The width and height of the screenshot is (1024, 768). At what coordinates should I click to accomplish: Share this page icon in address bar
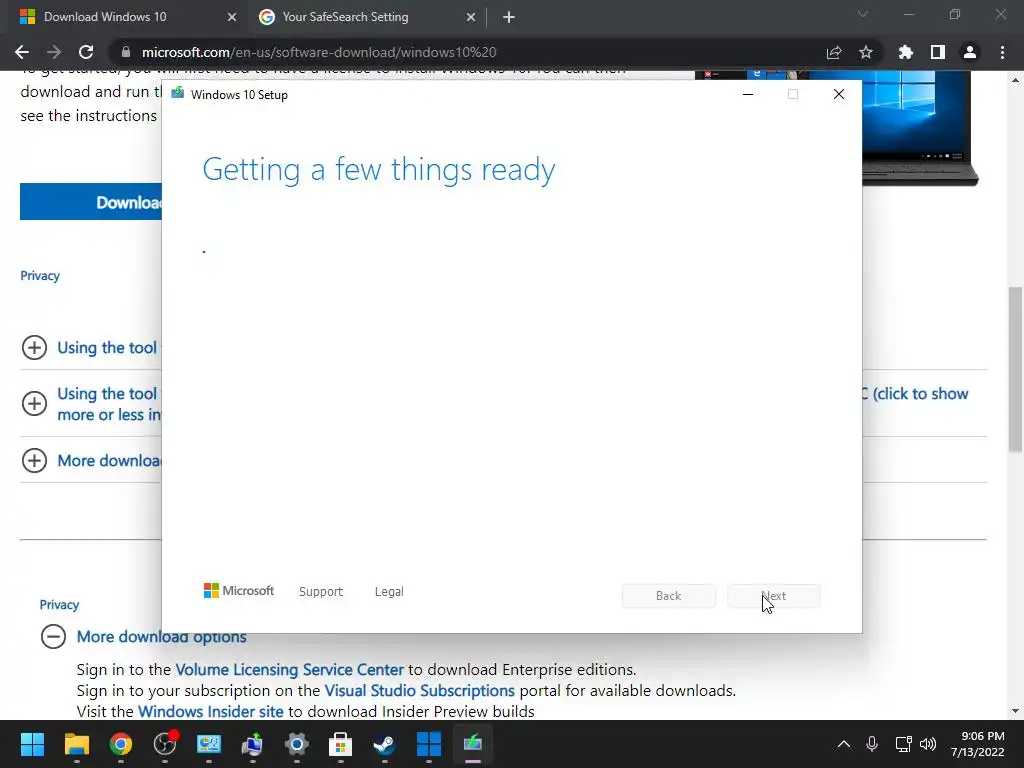834,52
